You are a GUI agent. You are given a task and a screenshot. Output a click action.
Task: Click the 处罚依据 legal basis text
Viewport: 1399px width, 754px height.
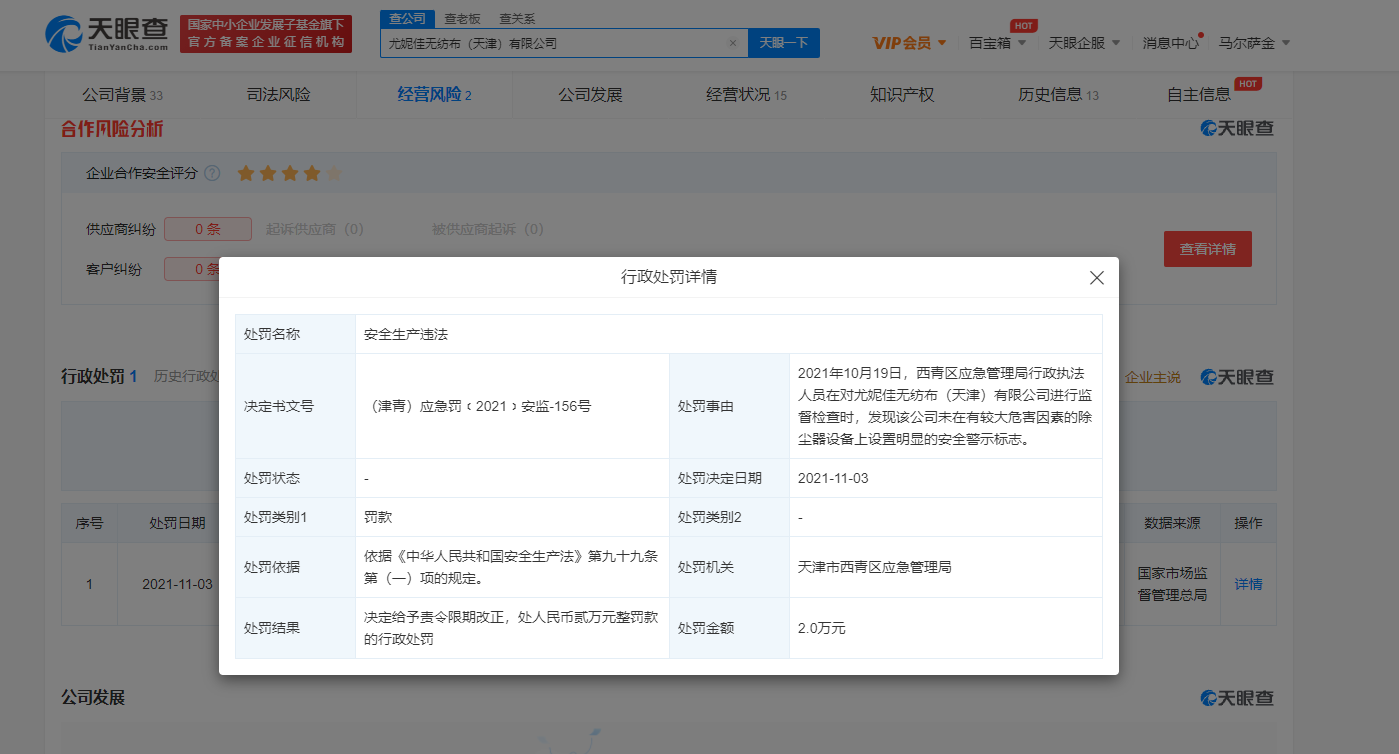tap(511, 567)
